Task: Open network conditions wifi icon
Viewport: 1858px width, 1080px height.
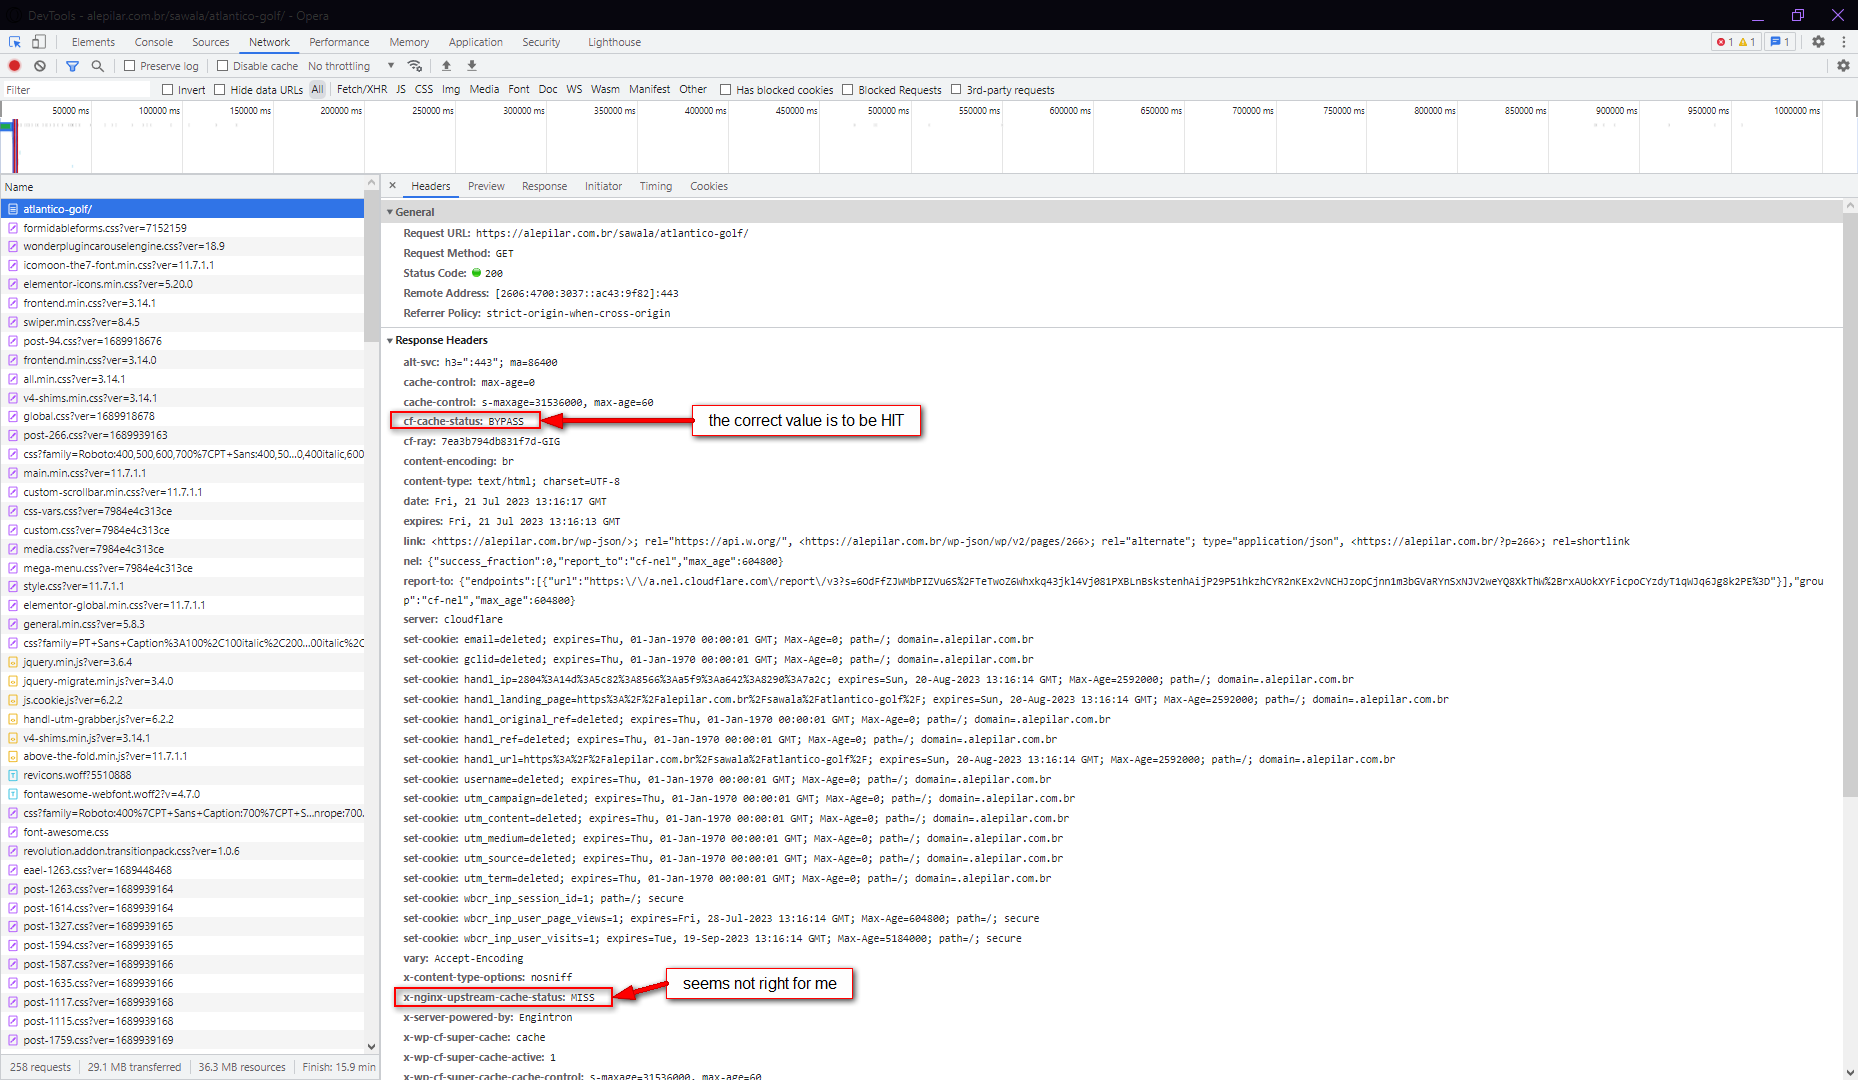Action: point(415,66)
